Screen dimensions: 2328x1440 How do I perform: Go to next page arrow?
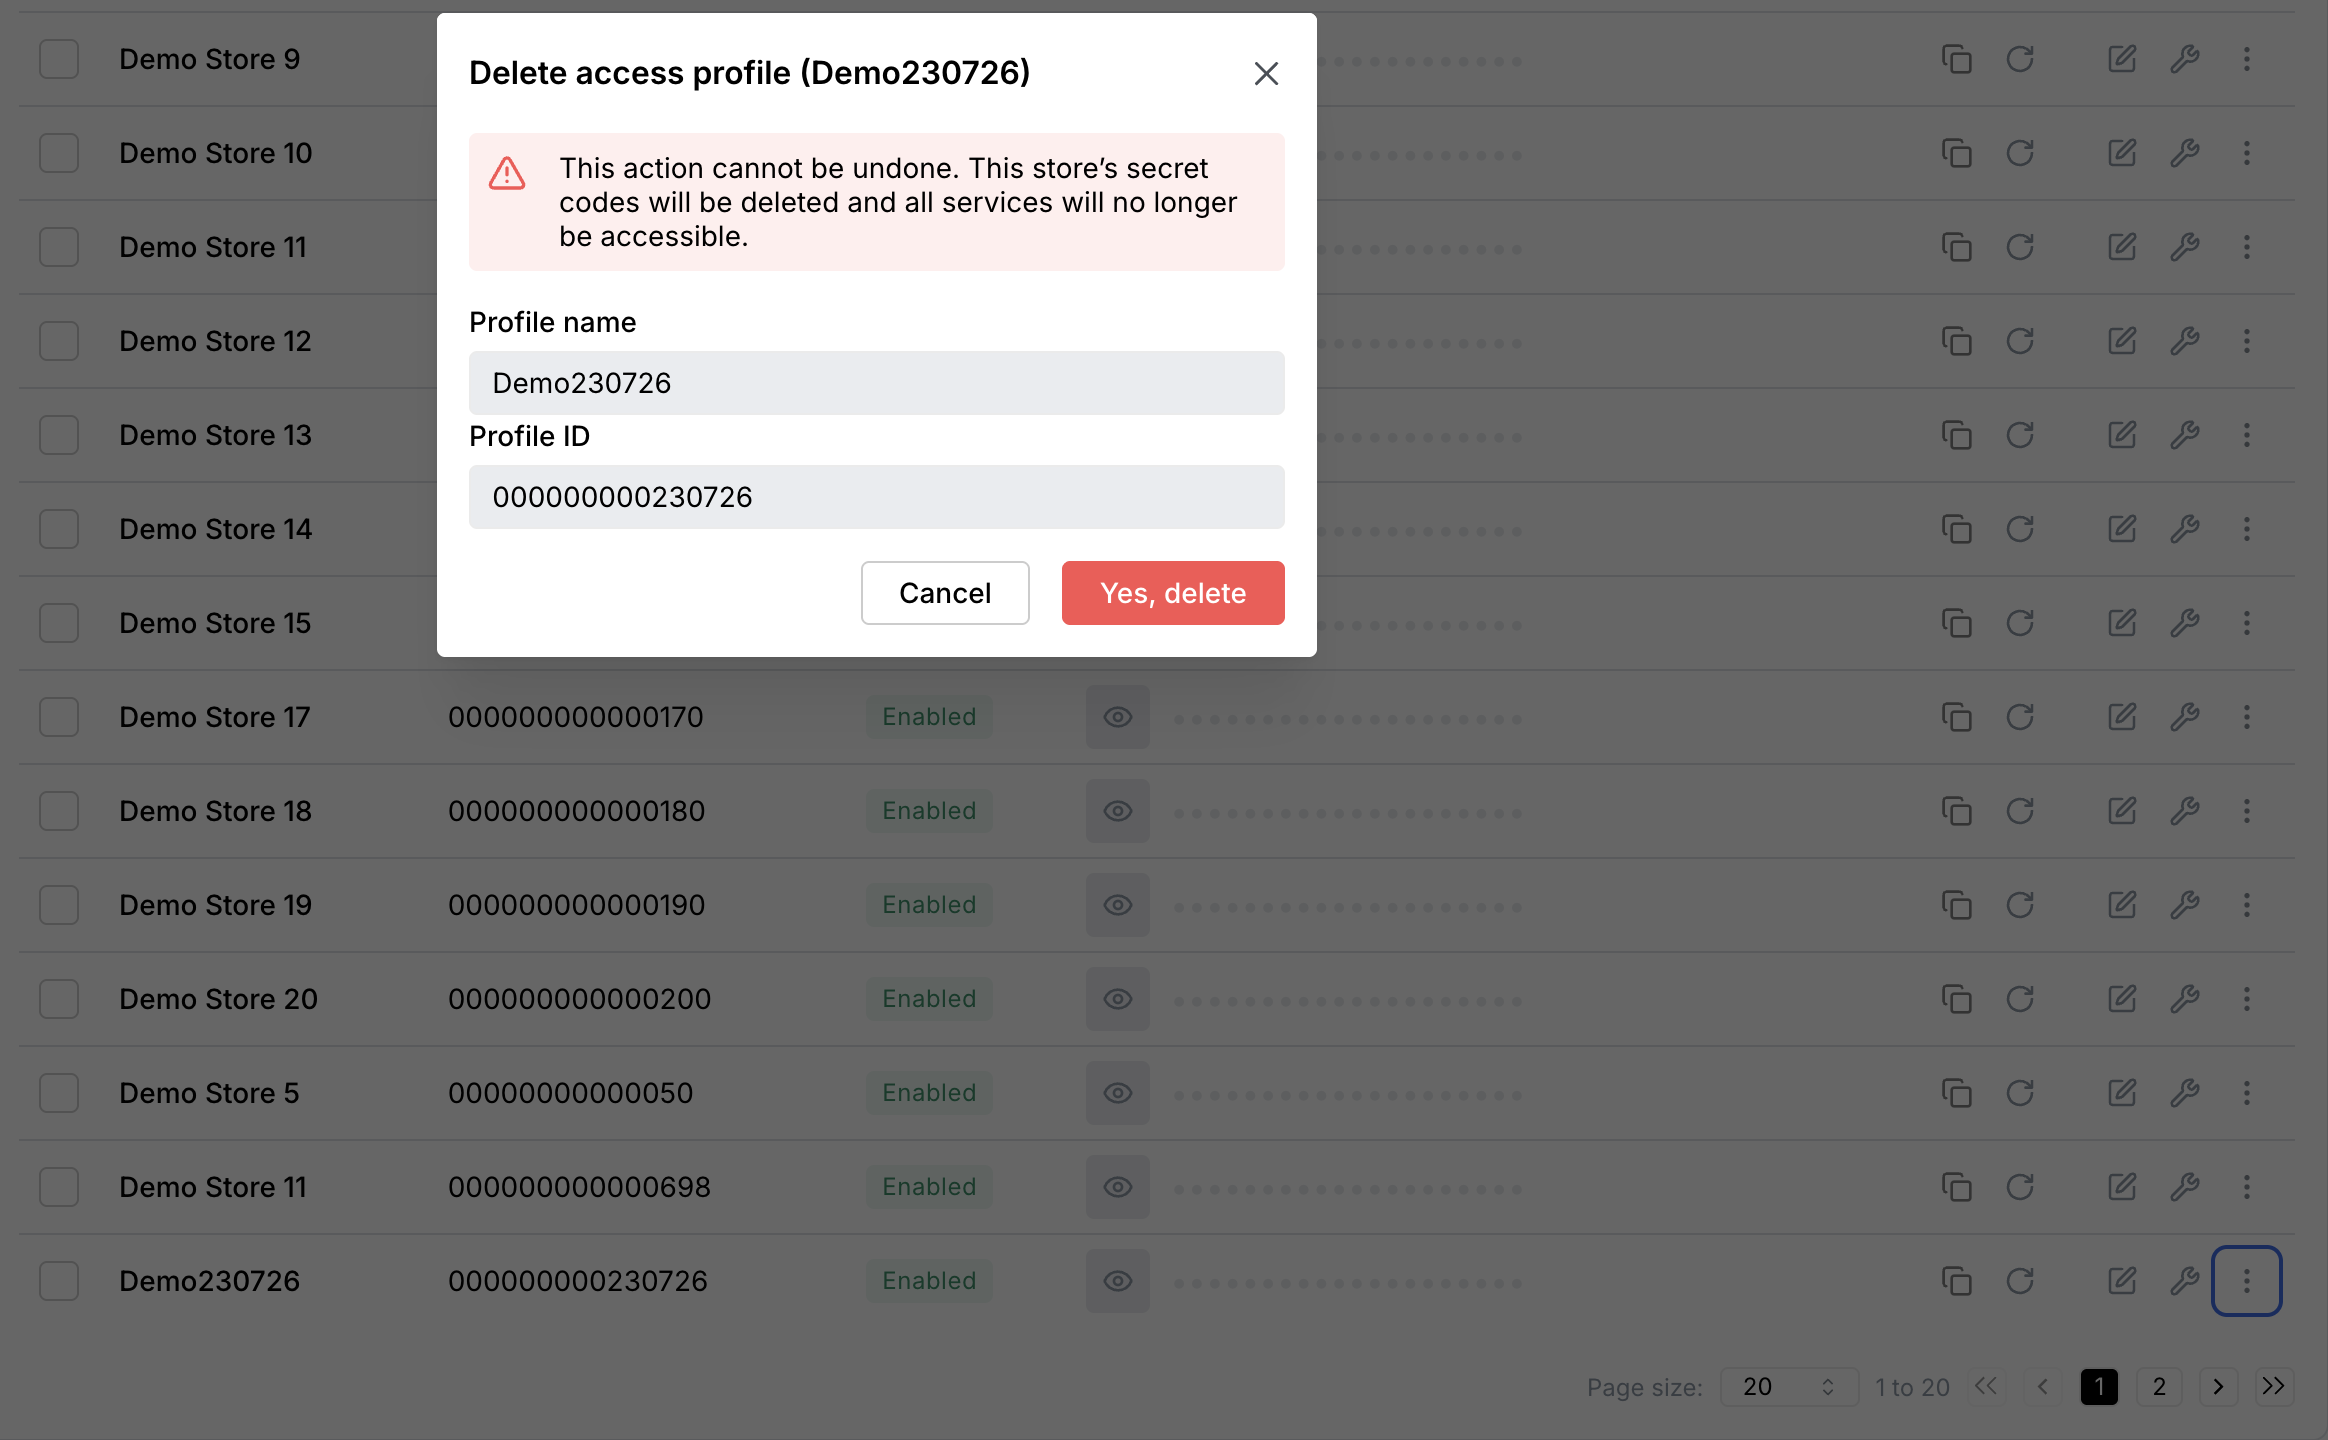pyautogui.click(x=2218, y=1387)
